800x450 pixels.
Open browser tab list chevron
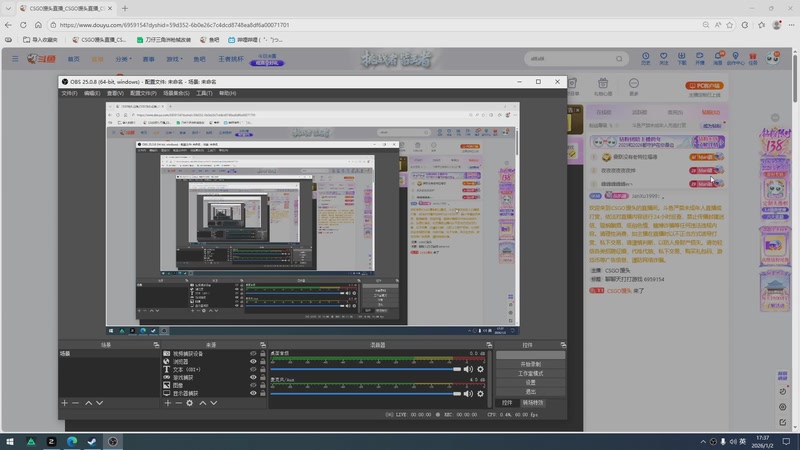(8, 8)
